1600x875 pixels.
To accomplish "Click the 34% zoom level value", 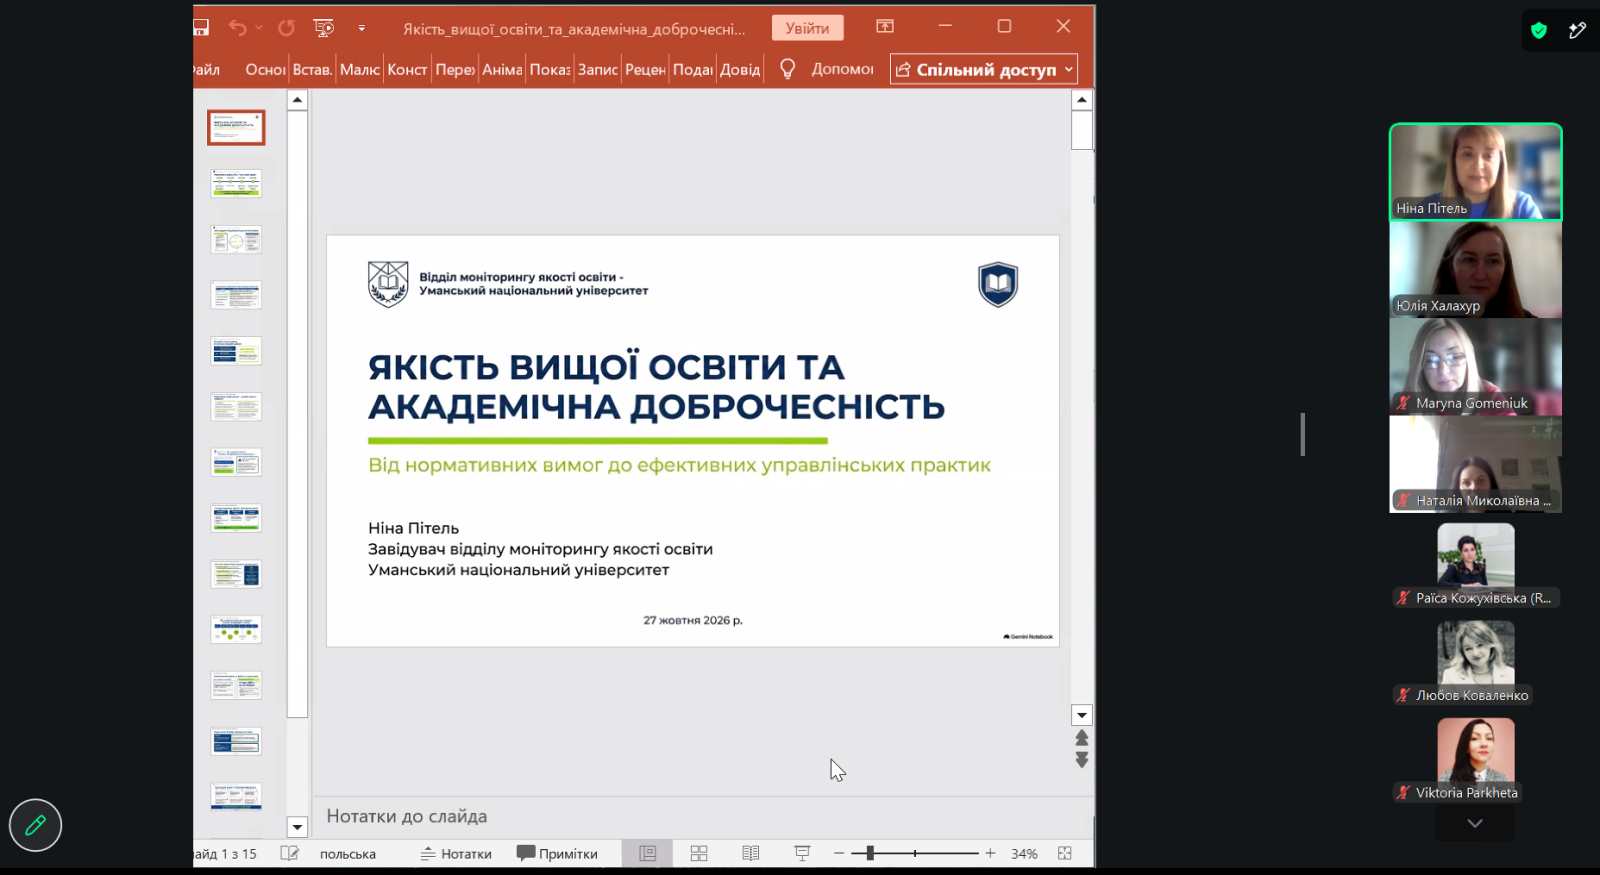I will point(1024,854).
